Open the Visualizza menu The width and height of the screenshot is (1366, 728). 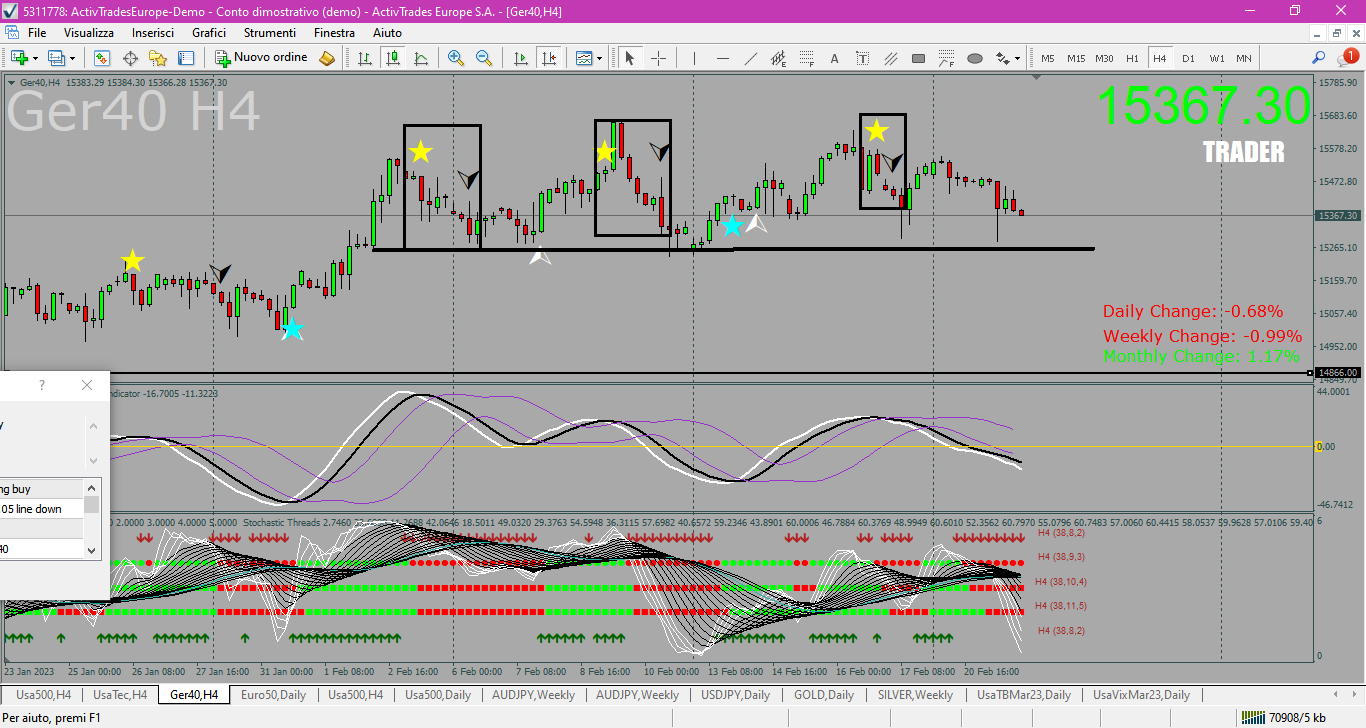click(89, 33)
